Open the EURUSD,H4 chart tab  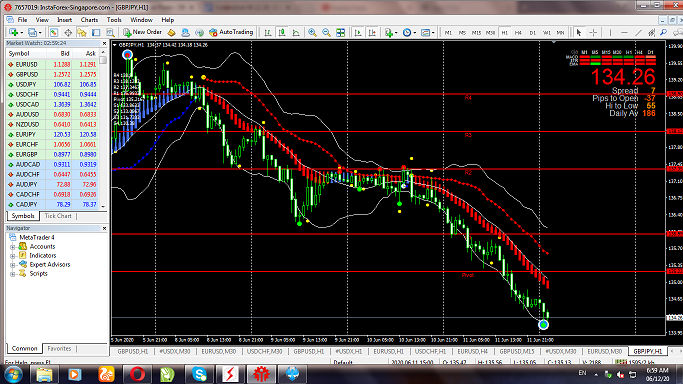click(x=473, y=351)
